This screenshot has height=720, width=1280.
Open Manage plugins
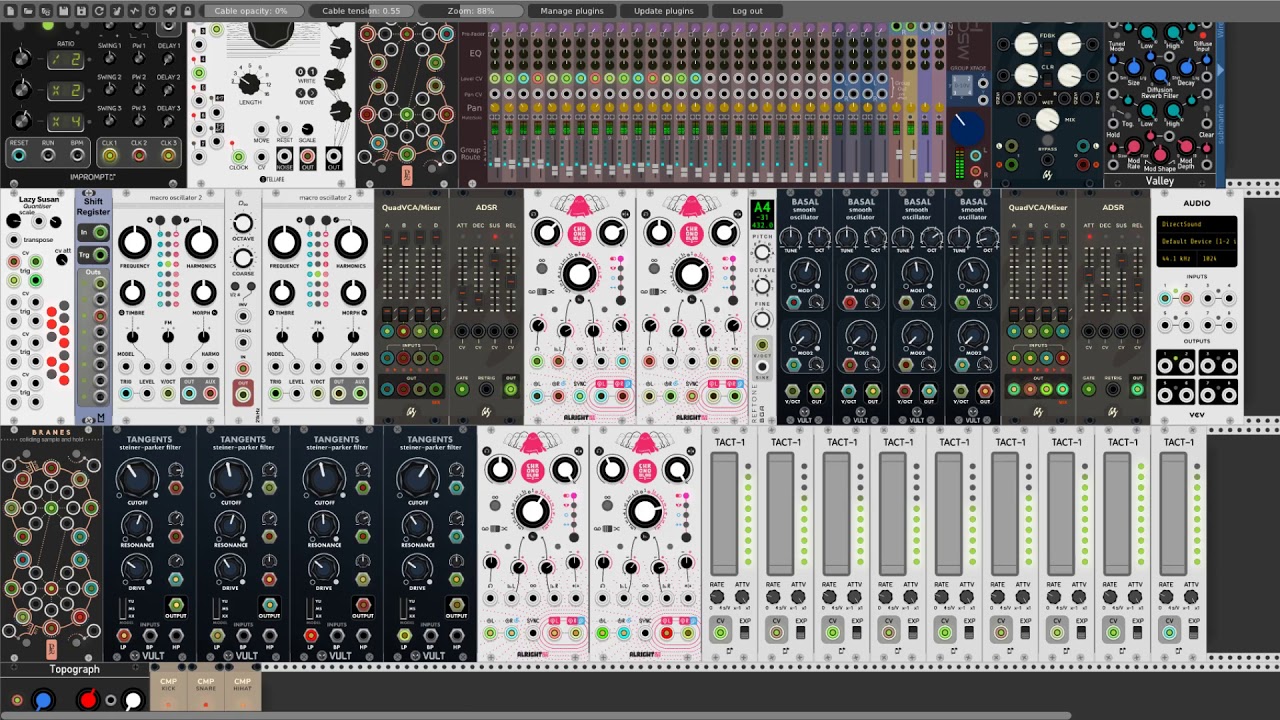tap(572, 11)
